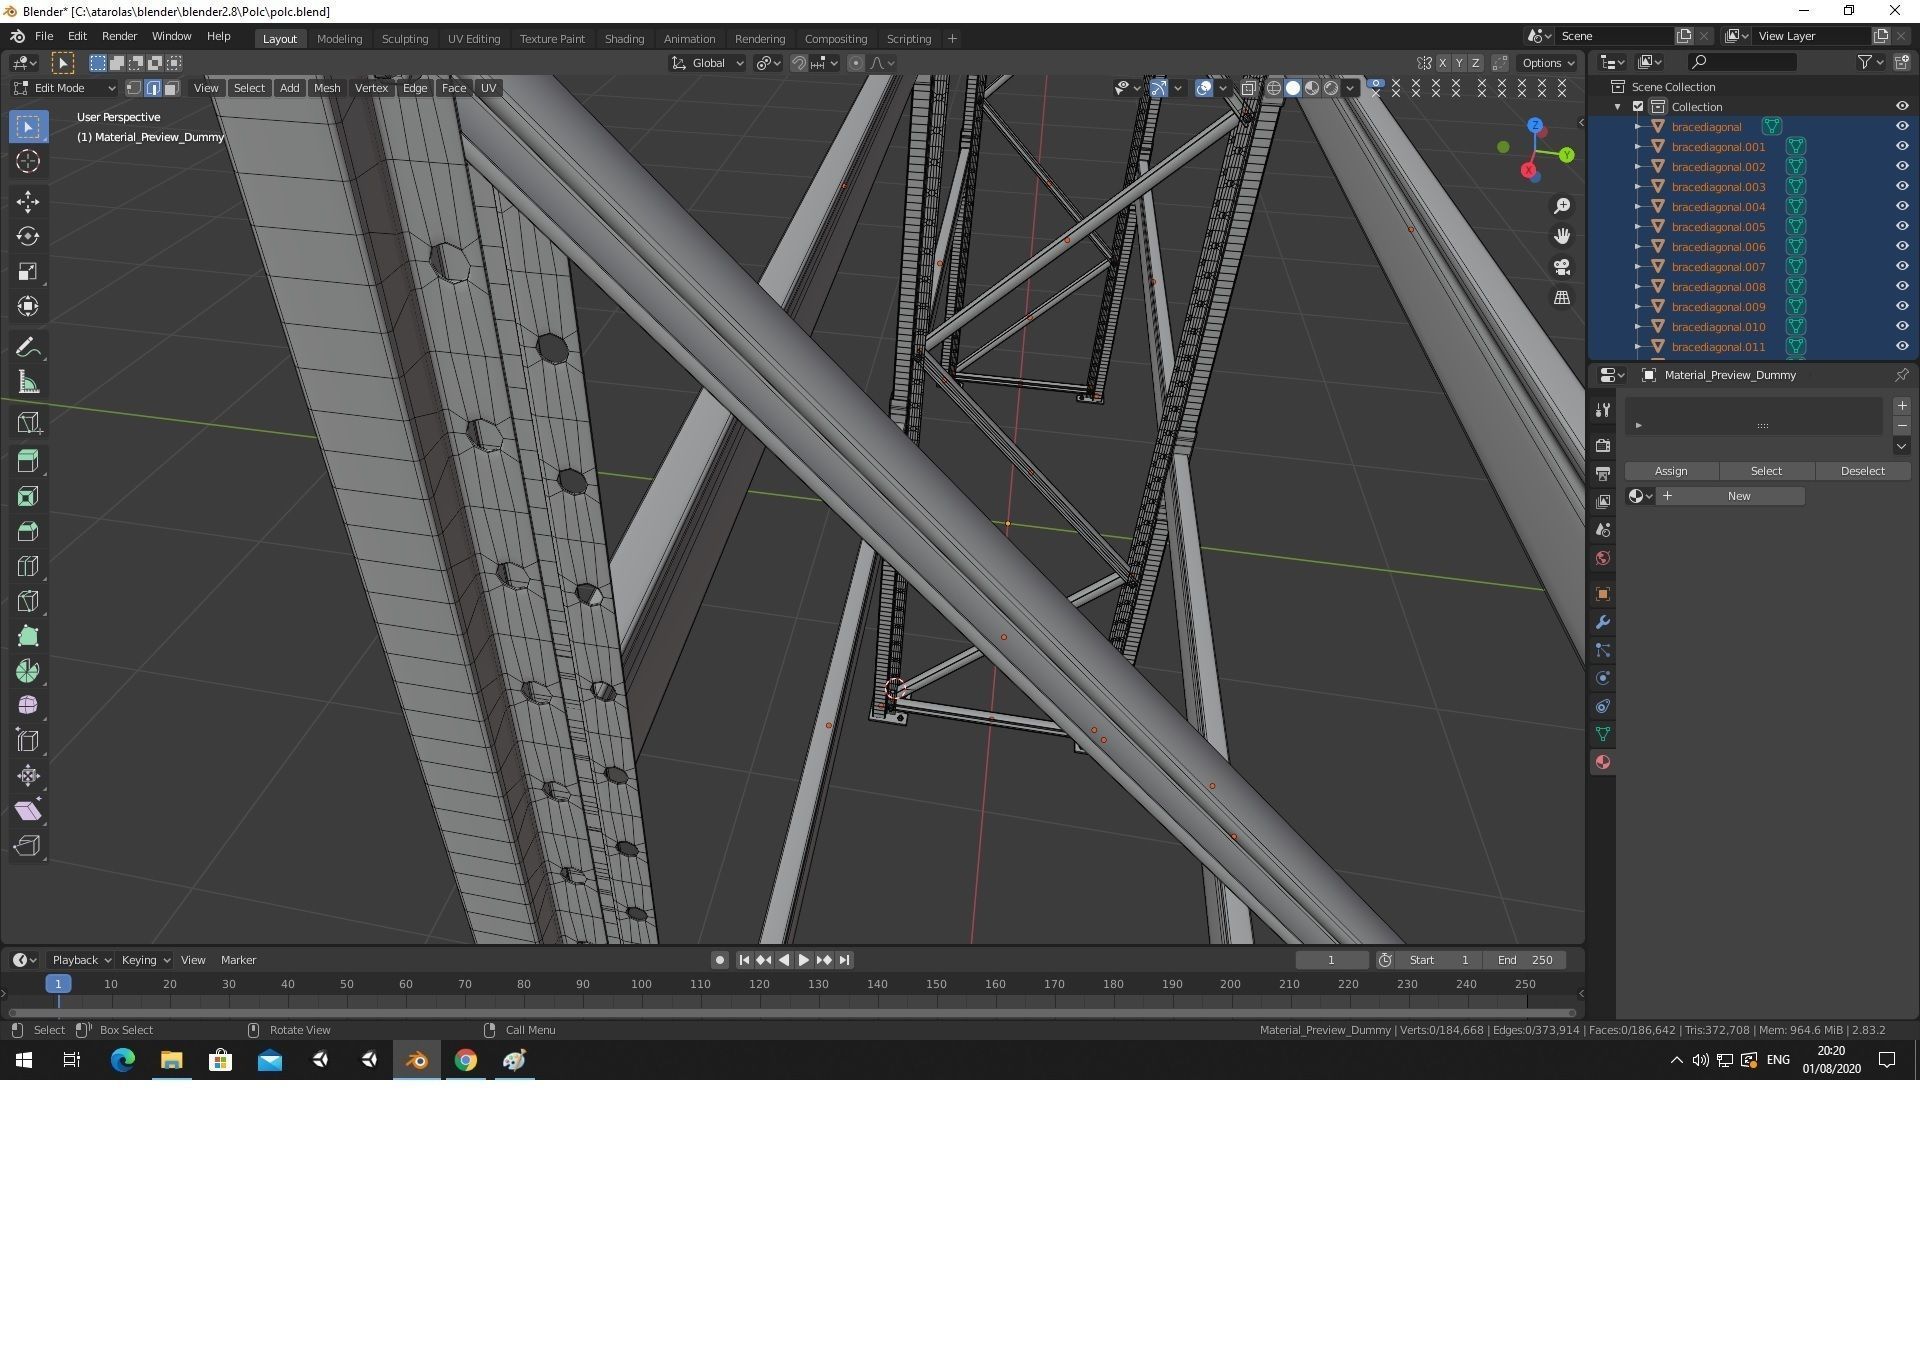Open the Render menu
The height and width of the screenshot is (1360, 1920).
[x=119, y=36]
